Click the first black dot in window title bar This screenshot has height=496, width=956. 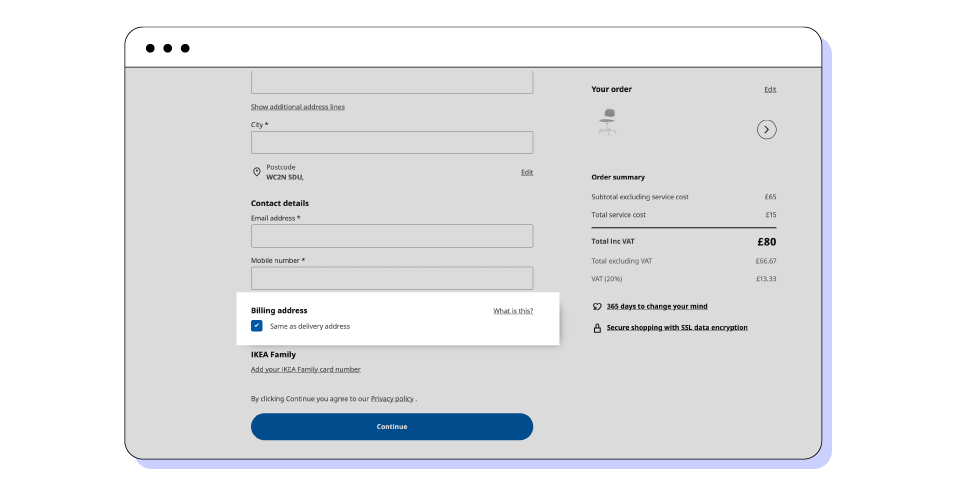[x=150, y=48]
